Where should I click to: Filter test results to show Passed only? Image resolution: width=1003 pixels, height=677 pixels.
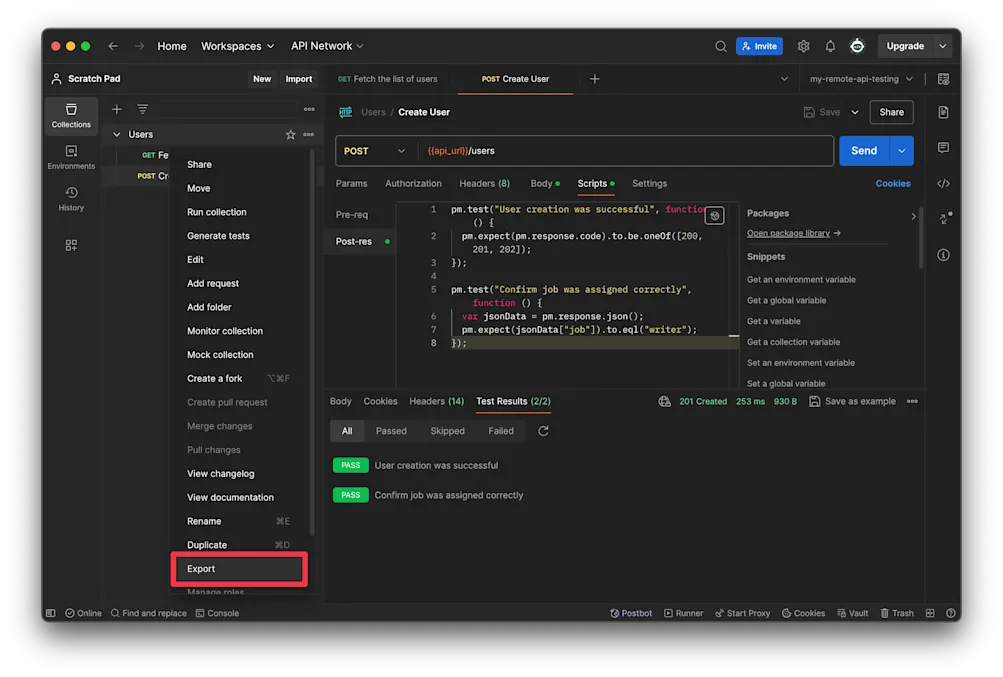(x=390, y=430)
